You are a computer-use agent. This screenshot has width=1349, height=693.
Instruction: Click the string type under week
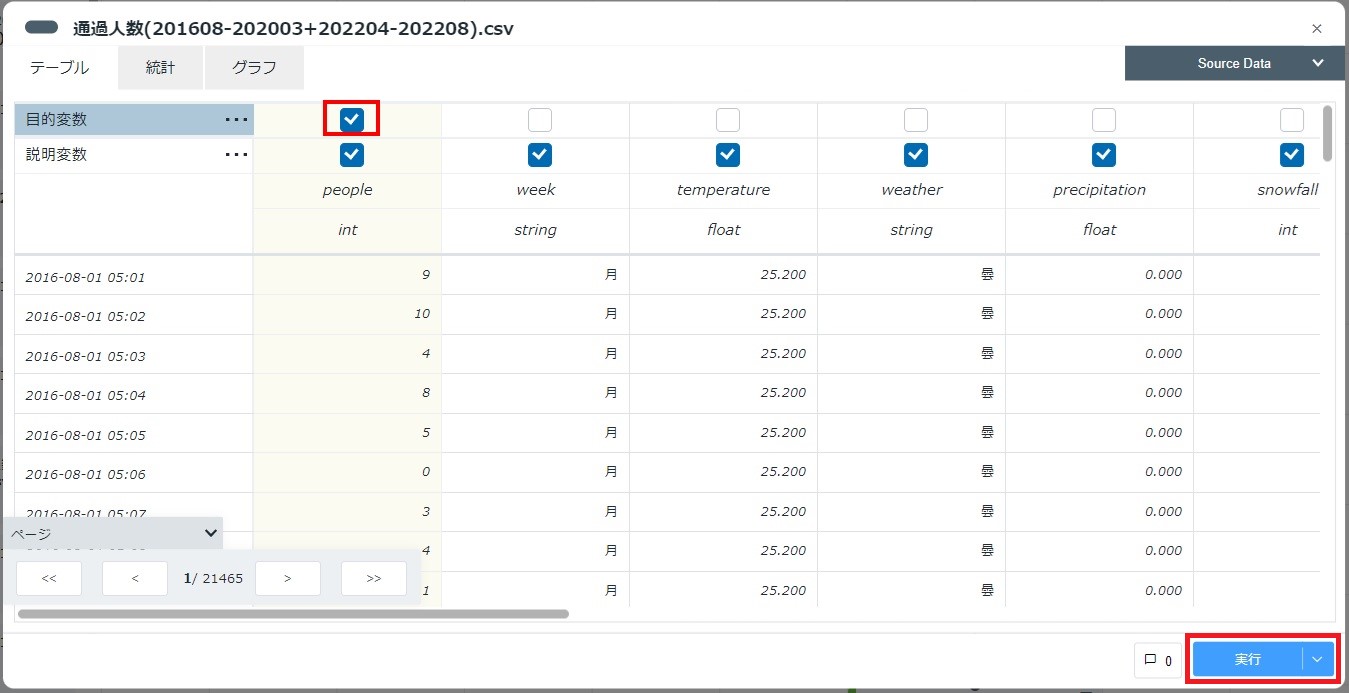coord(535,230)
